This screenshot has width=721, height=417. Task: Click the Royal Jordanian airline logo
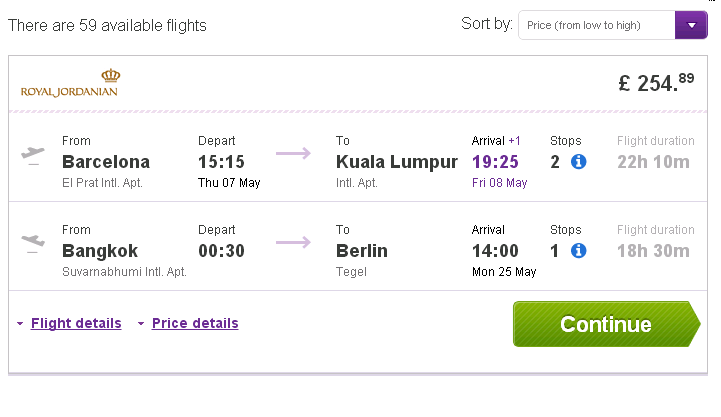coord(69,83)
